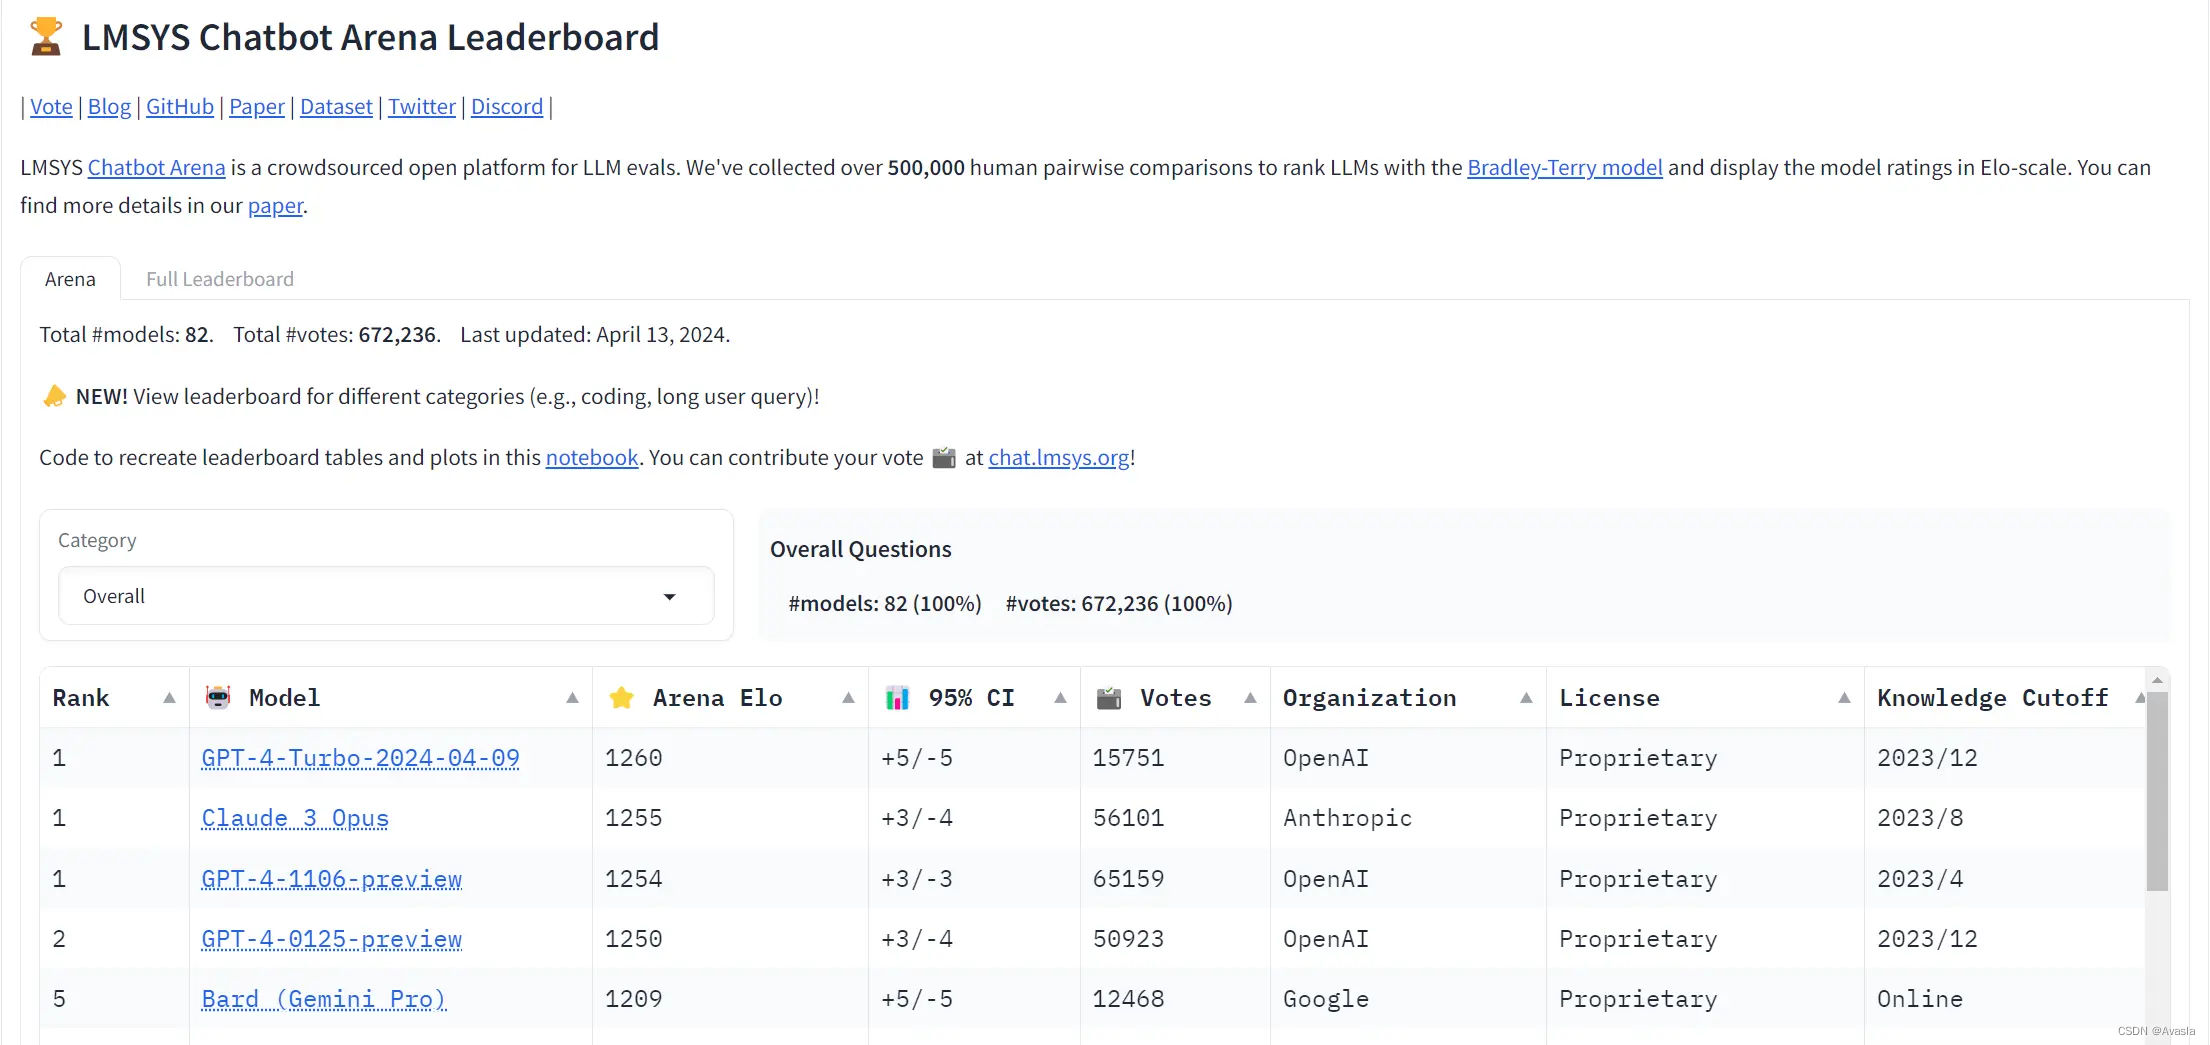
Task: Click the Overall Questions heading
Action: pos(860,549)
